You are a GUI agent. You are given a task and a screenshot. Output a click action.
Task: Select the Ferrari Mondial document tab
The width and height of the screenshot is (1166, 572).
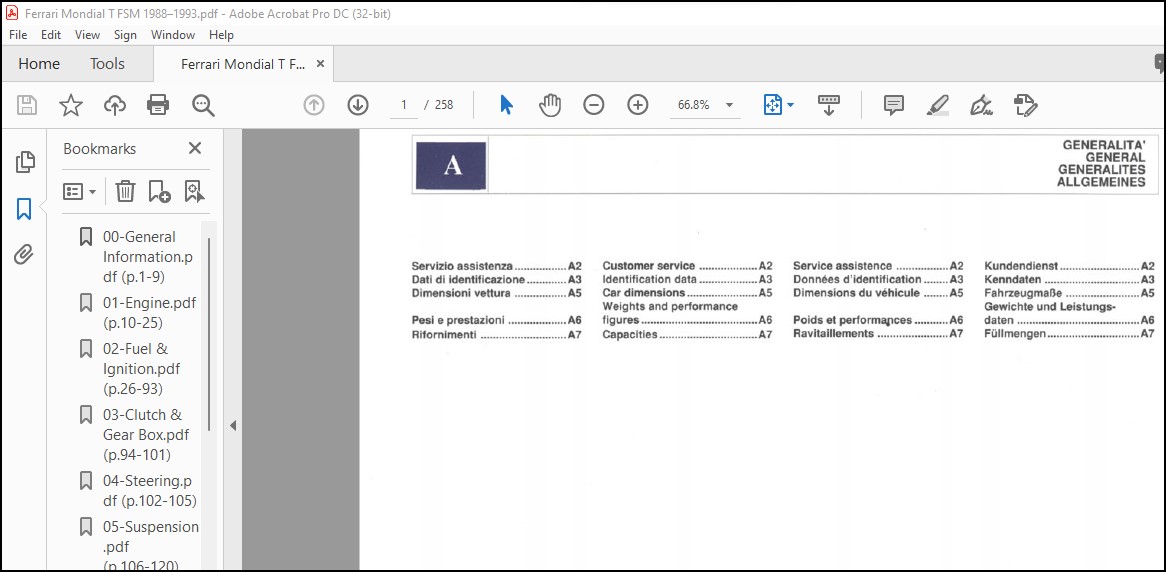point(242,64)
